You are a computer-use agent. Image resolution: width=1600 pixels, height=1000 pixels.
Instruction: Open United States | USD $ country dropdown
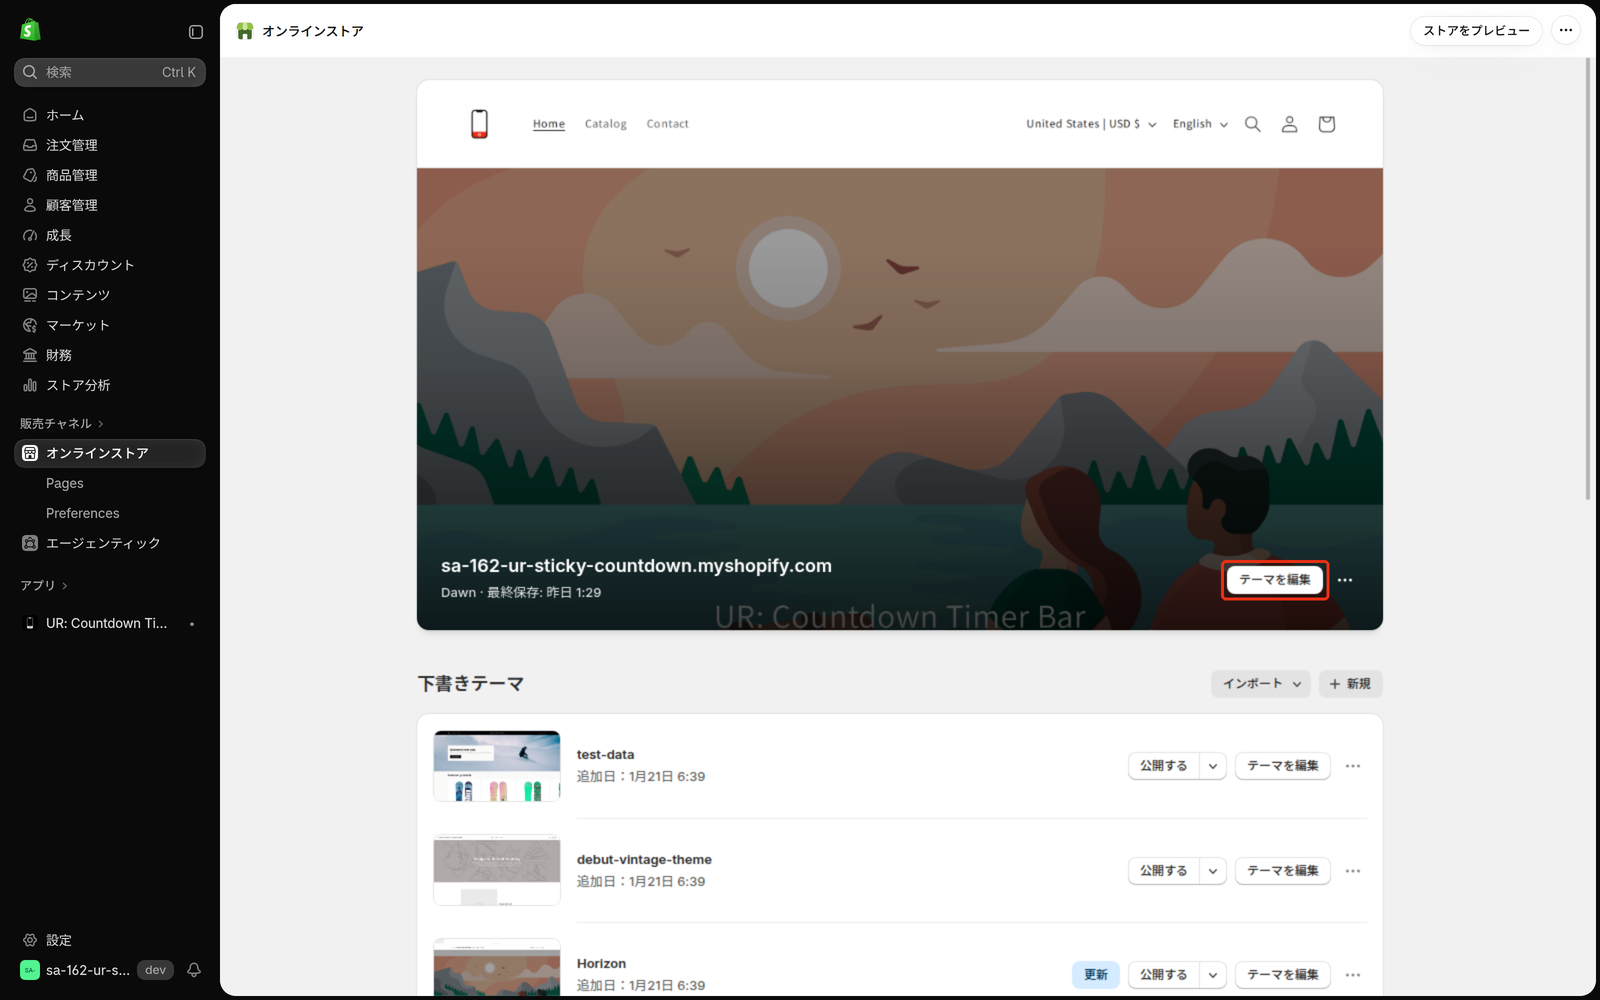[1091, 124]
